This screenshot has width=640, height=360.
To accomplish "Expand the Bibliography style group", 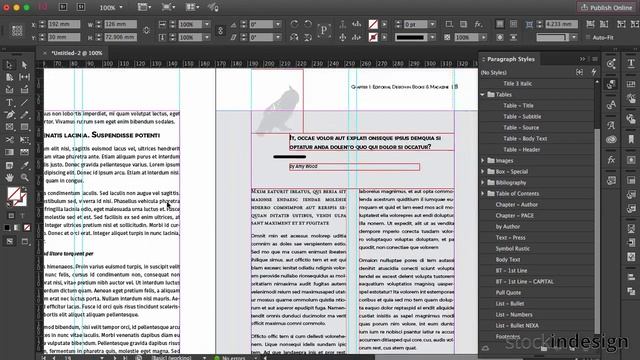I will (x=482, y=182).
